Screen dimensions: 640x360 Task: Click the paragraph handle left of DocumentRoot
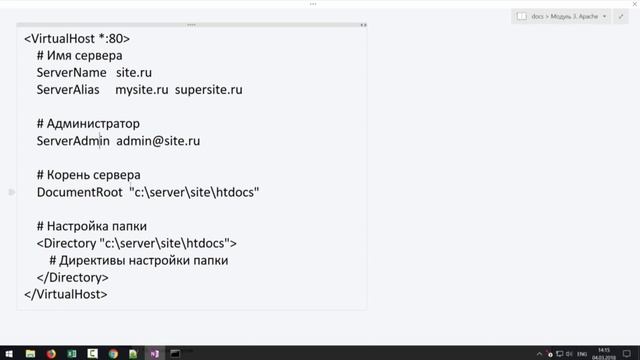point(12,192)
